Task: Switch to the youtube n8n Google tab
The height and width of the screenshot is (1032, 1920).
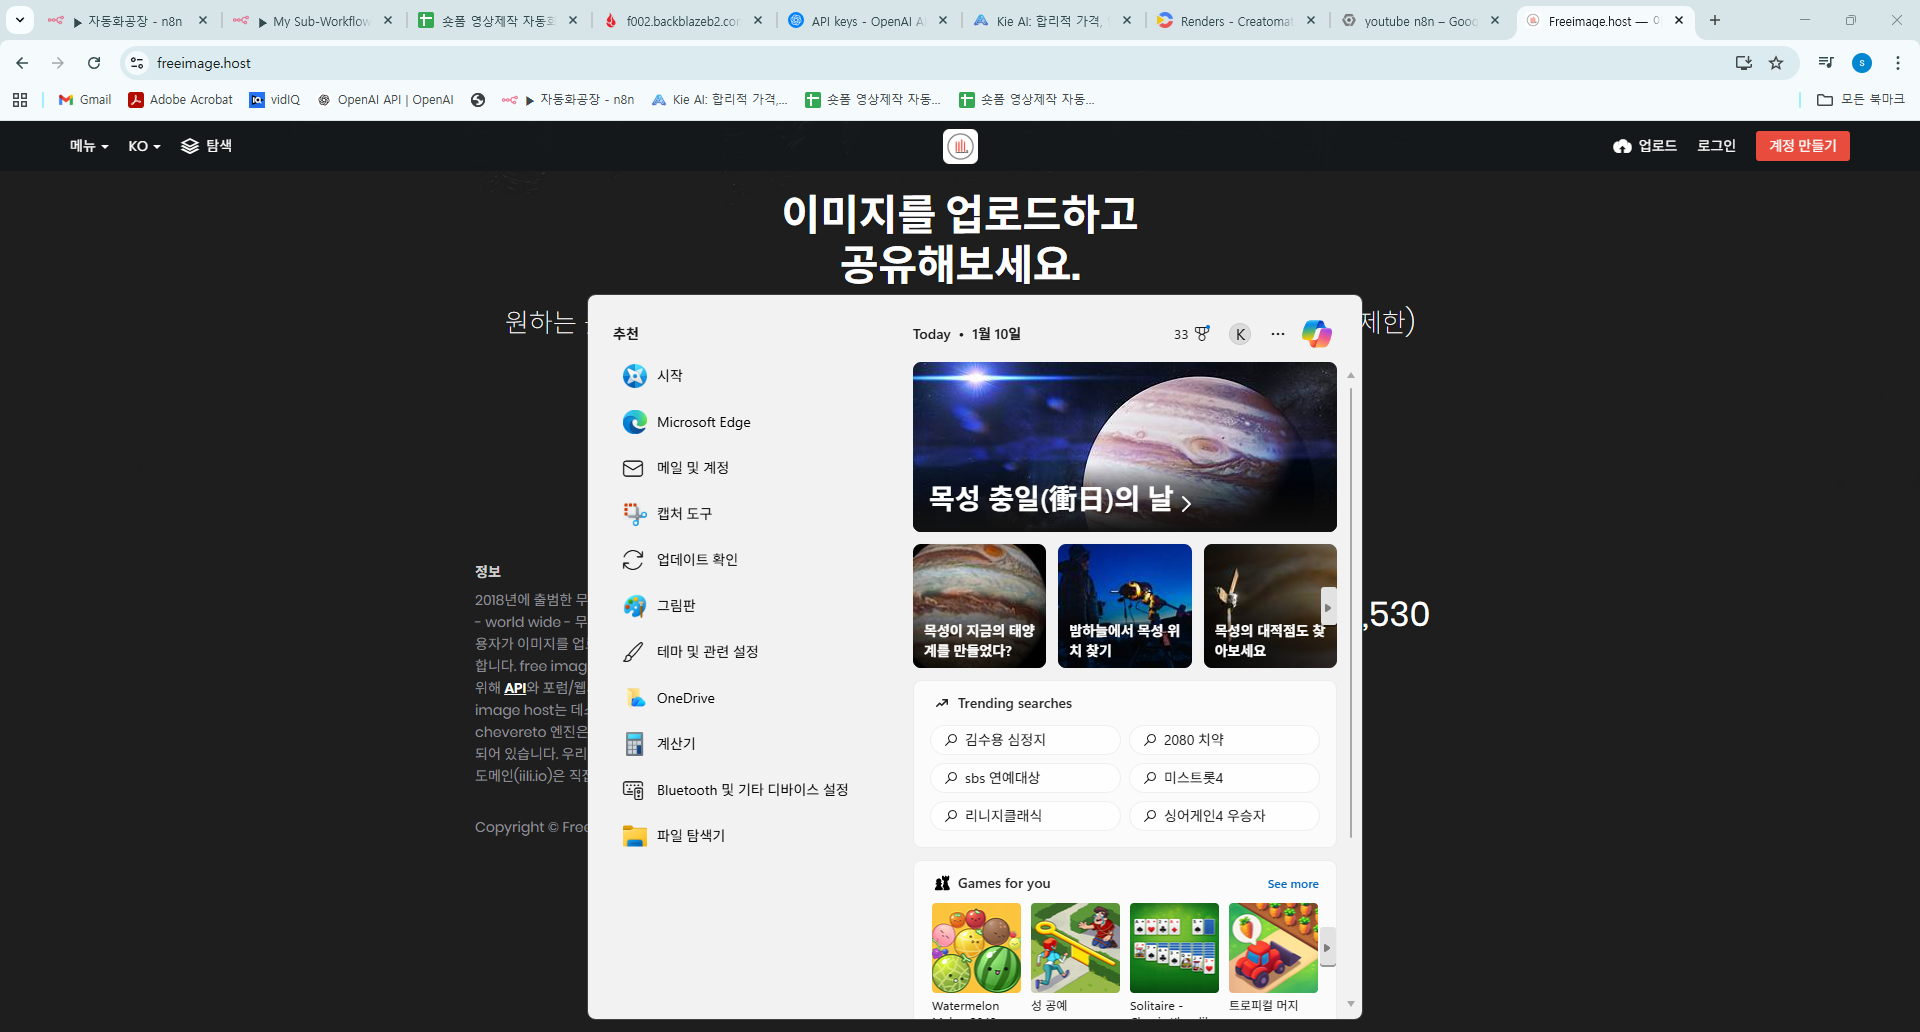Action: click(1421, 21)
